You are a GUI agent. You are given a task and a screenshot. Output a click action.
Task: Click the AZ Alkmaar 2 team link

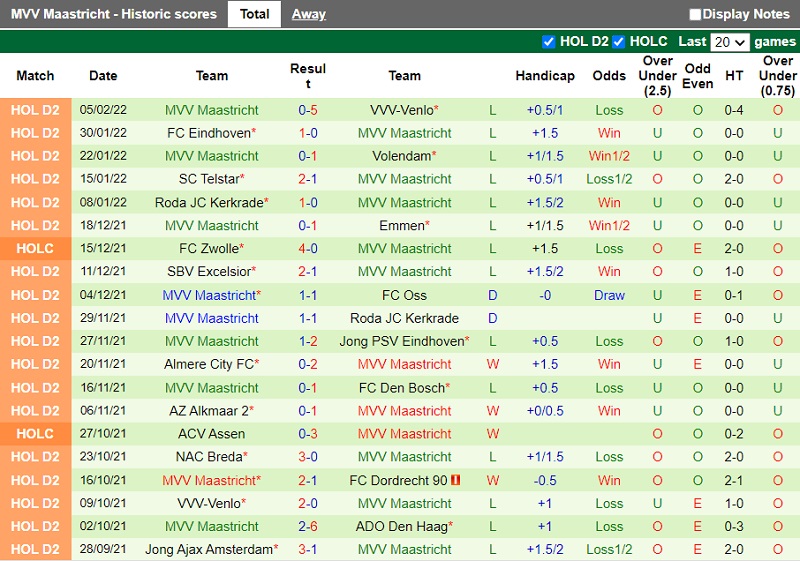click(209, 411)
